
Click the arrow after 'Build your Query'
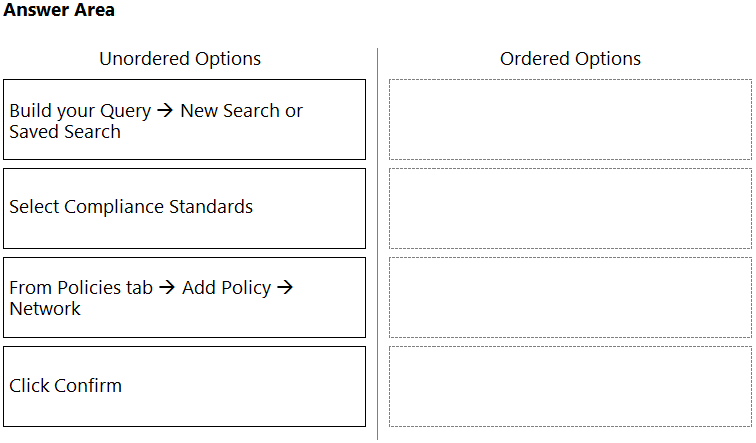(x=165, y=110)
